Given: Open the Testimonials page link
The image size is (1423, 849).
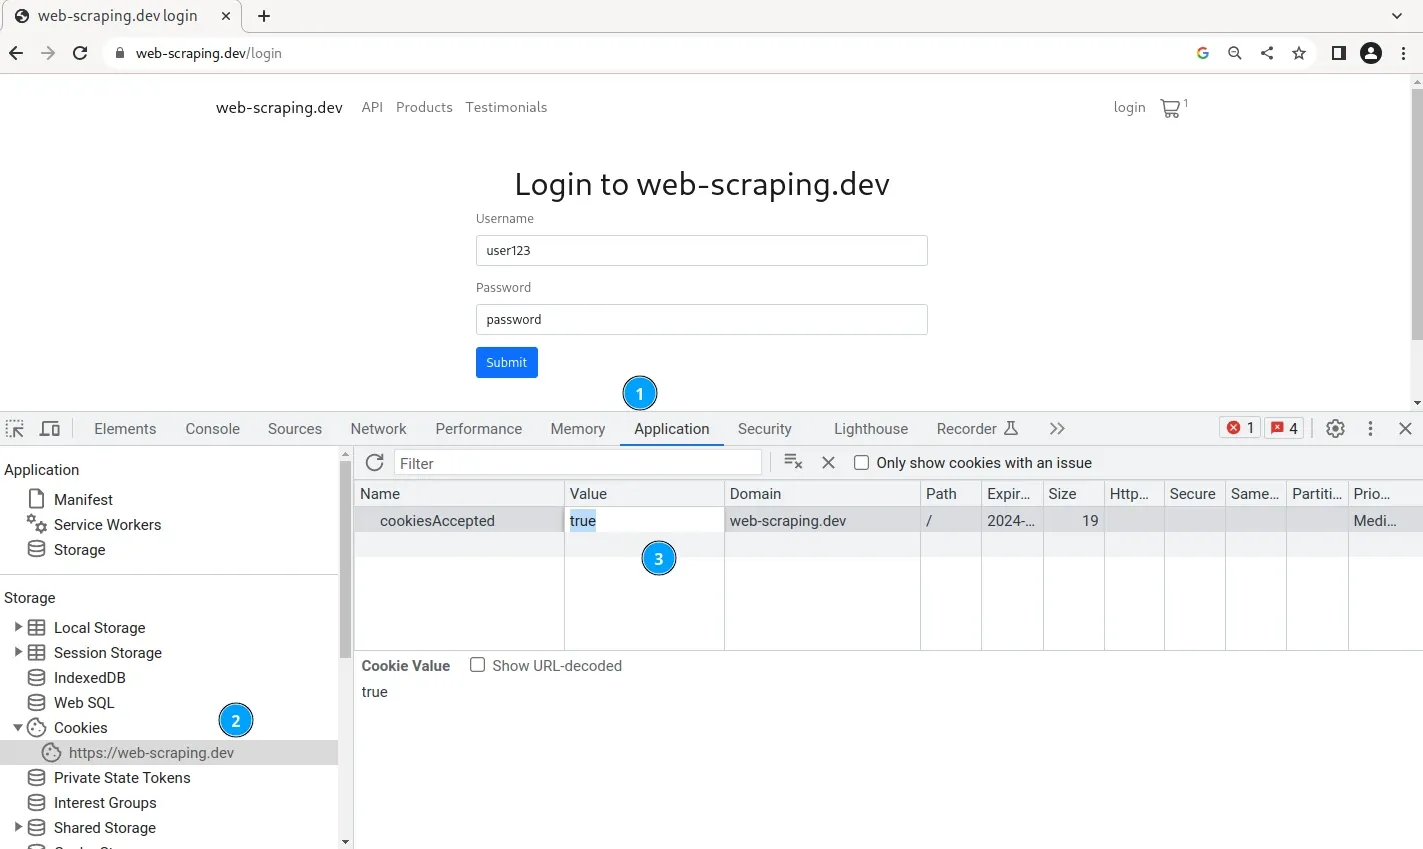Looking at the screenshot, I should point(506,107).
